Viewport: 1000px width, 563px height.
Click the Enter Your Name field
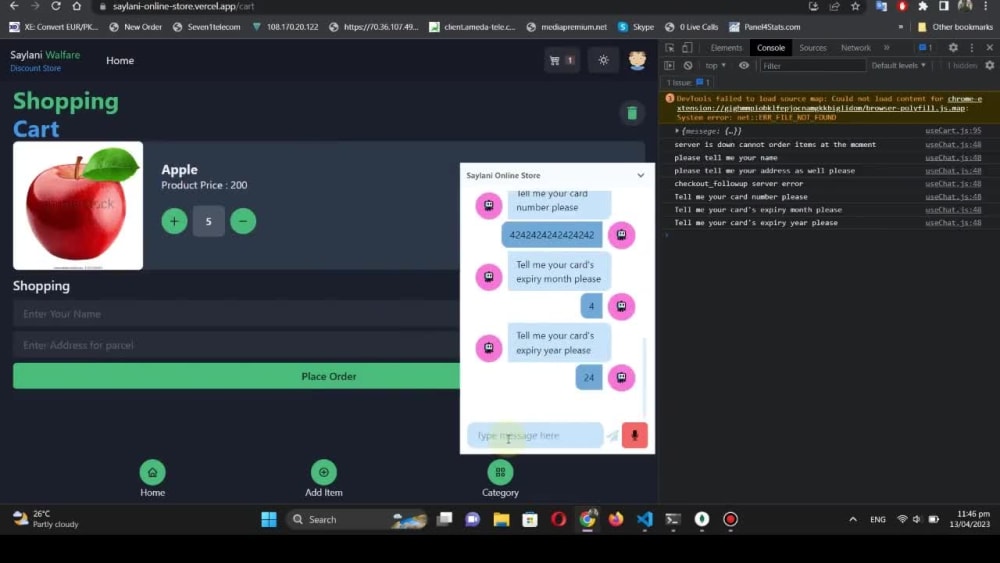coord(236,314)
